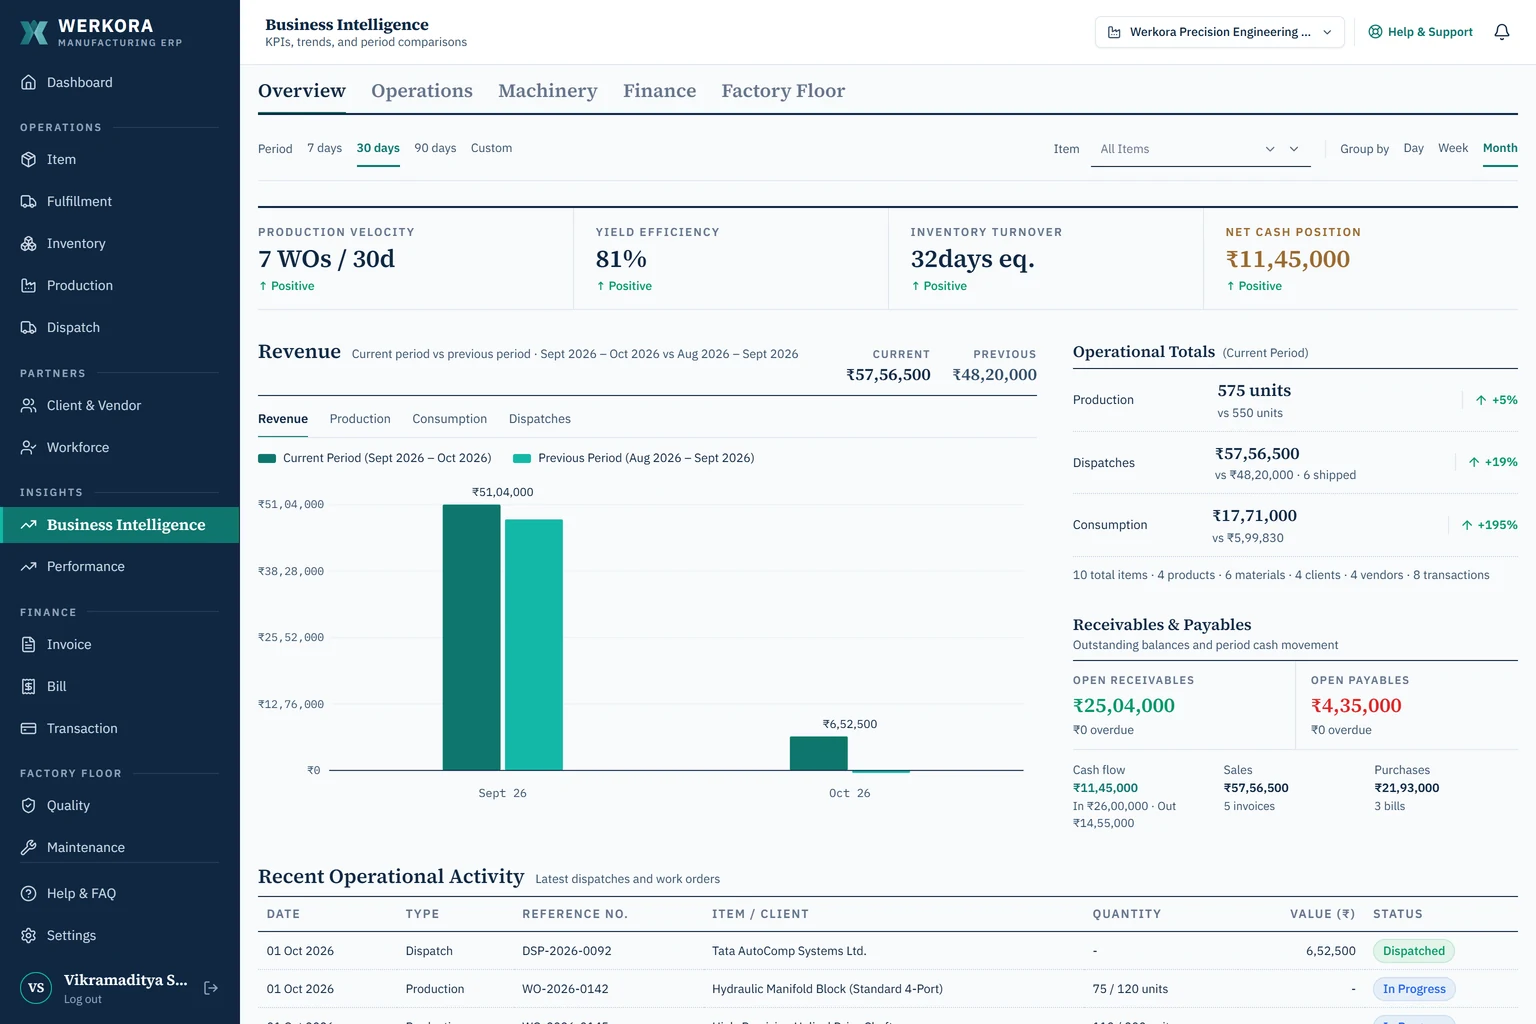Switch to the Finance tab
This screenshot has width=1536, height=1024.
(659, 91)
